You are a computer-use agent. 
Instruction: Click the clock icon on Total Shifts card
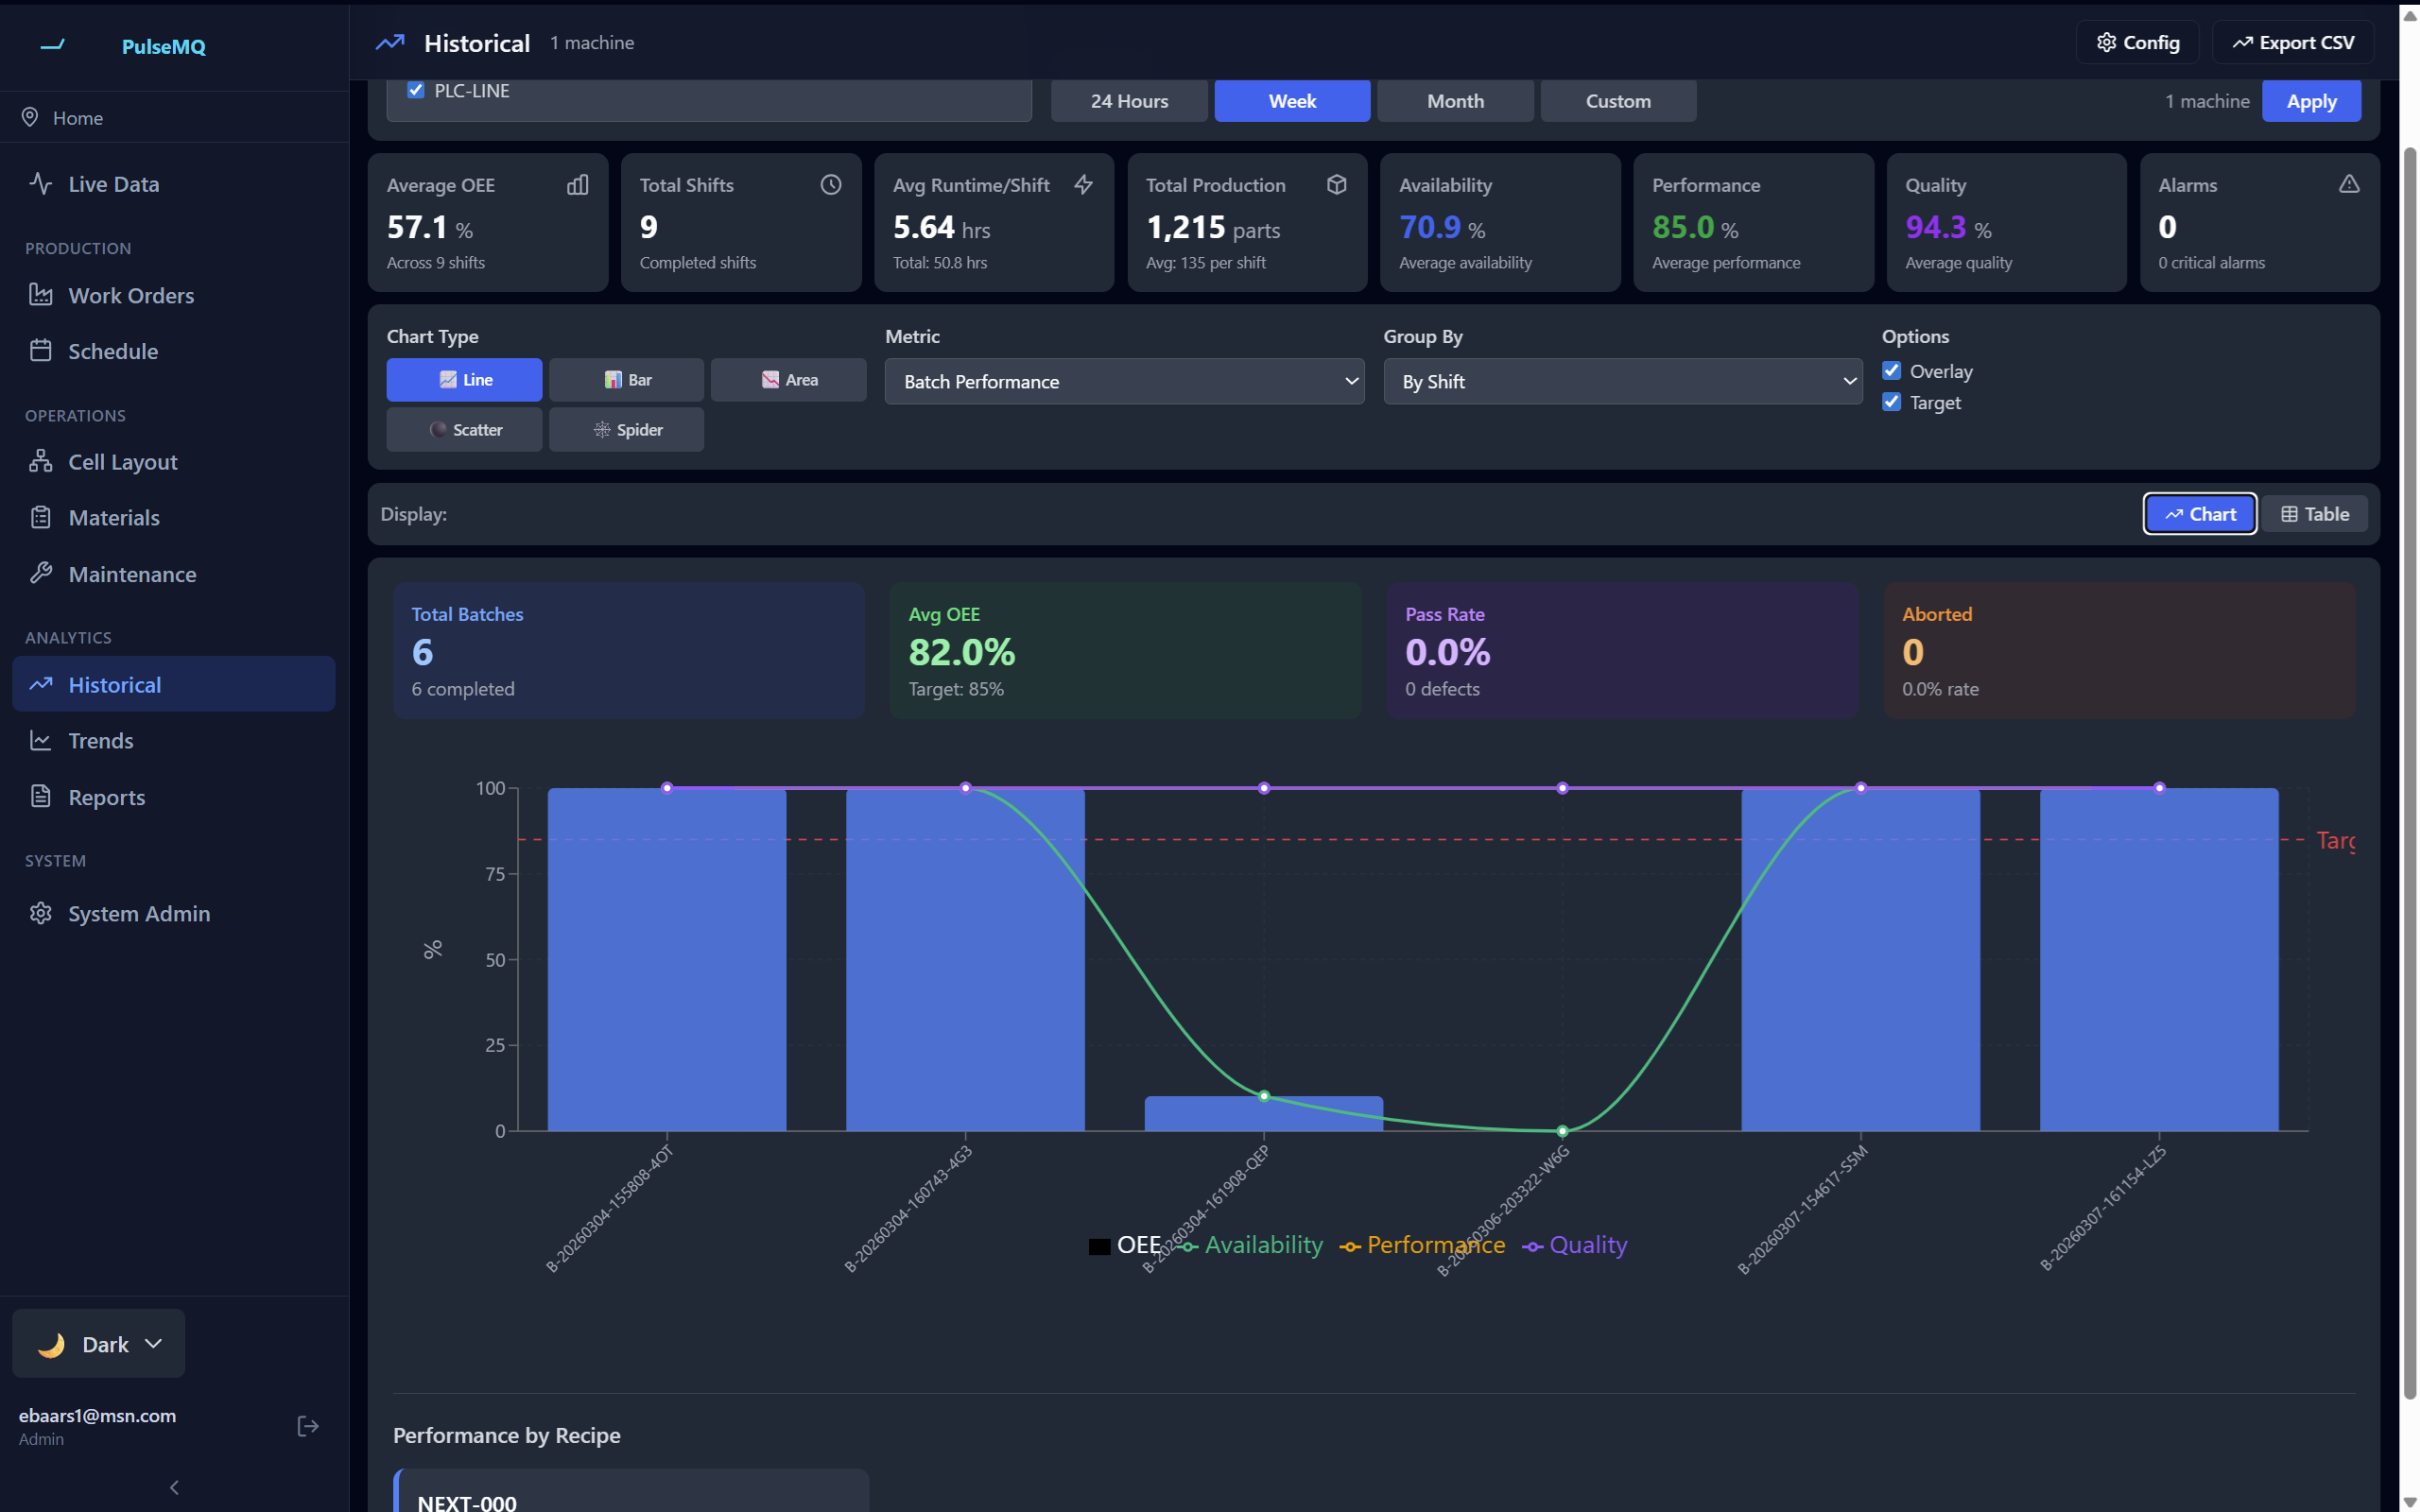831,185
